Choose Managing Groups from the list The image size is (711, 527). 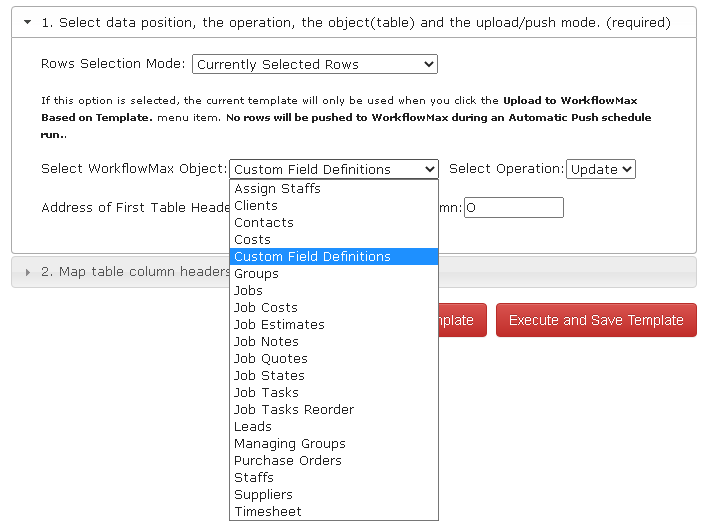334,444
